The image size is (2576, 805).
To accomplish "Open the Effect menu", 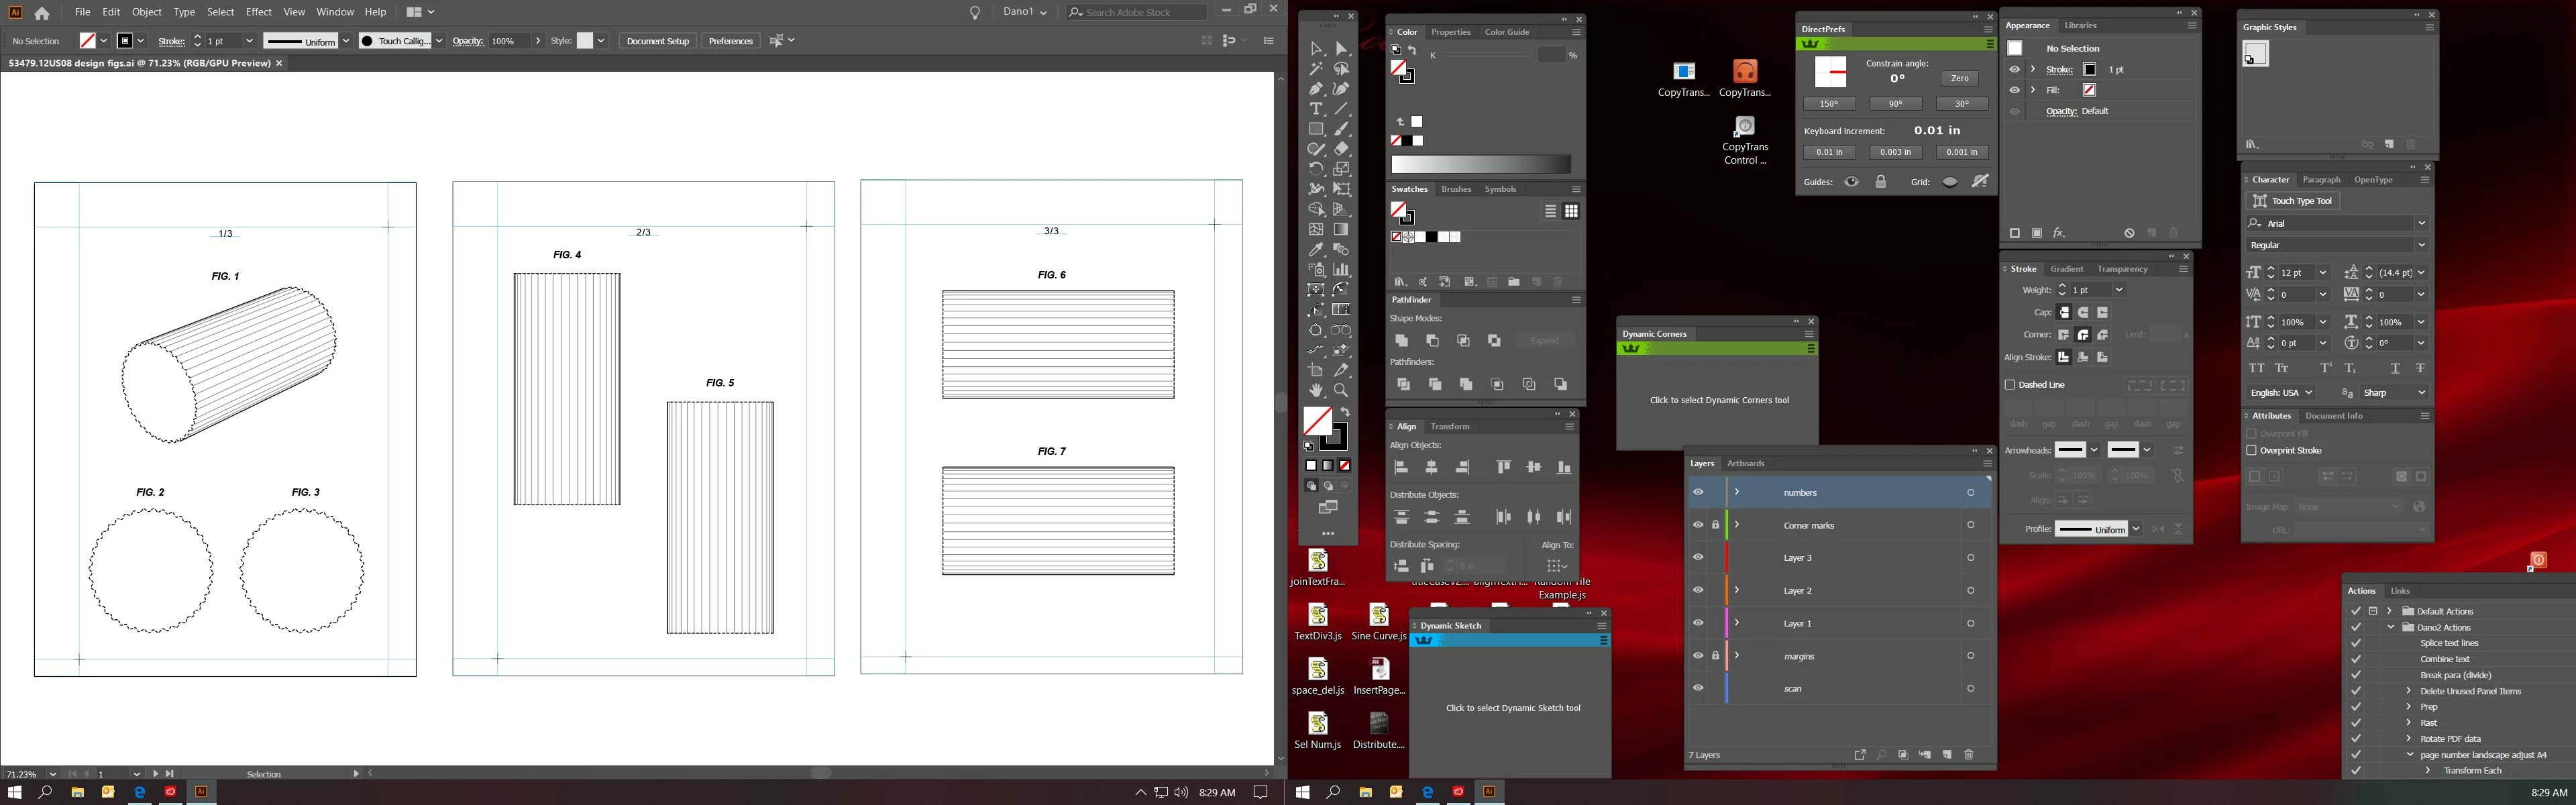I will pyautogui.click(x=258, y=12).
